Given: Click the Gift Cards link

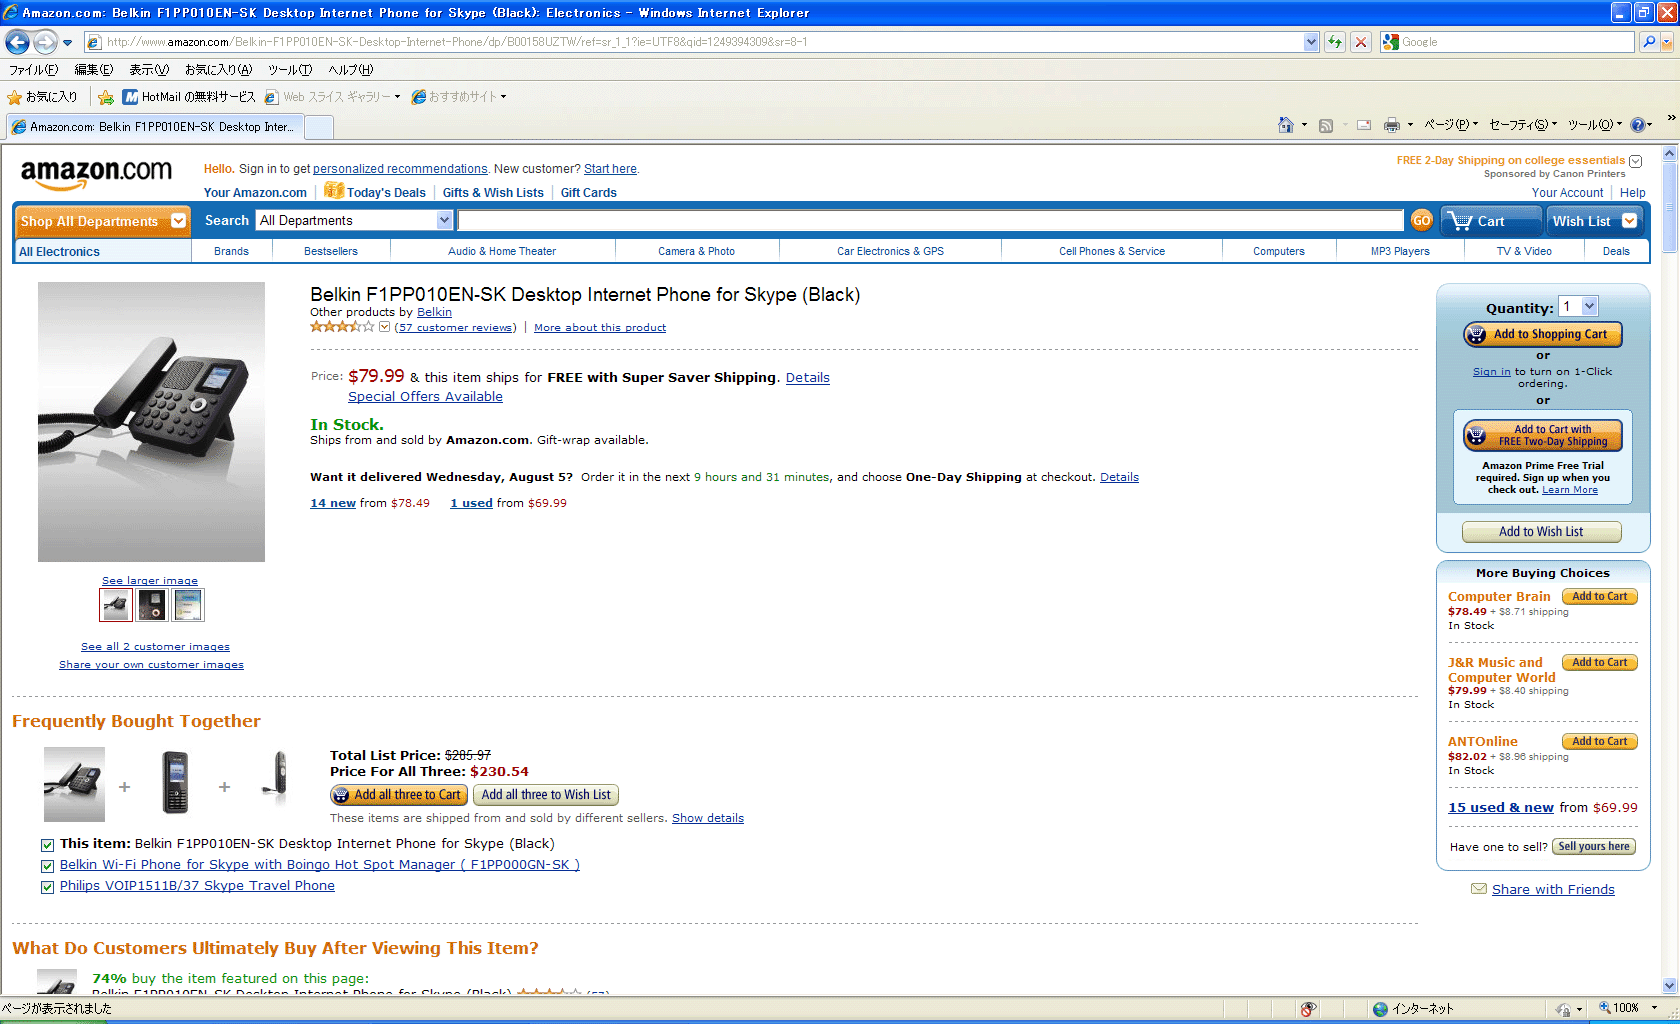Looking at the screenshot, I should (588, 193).
